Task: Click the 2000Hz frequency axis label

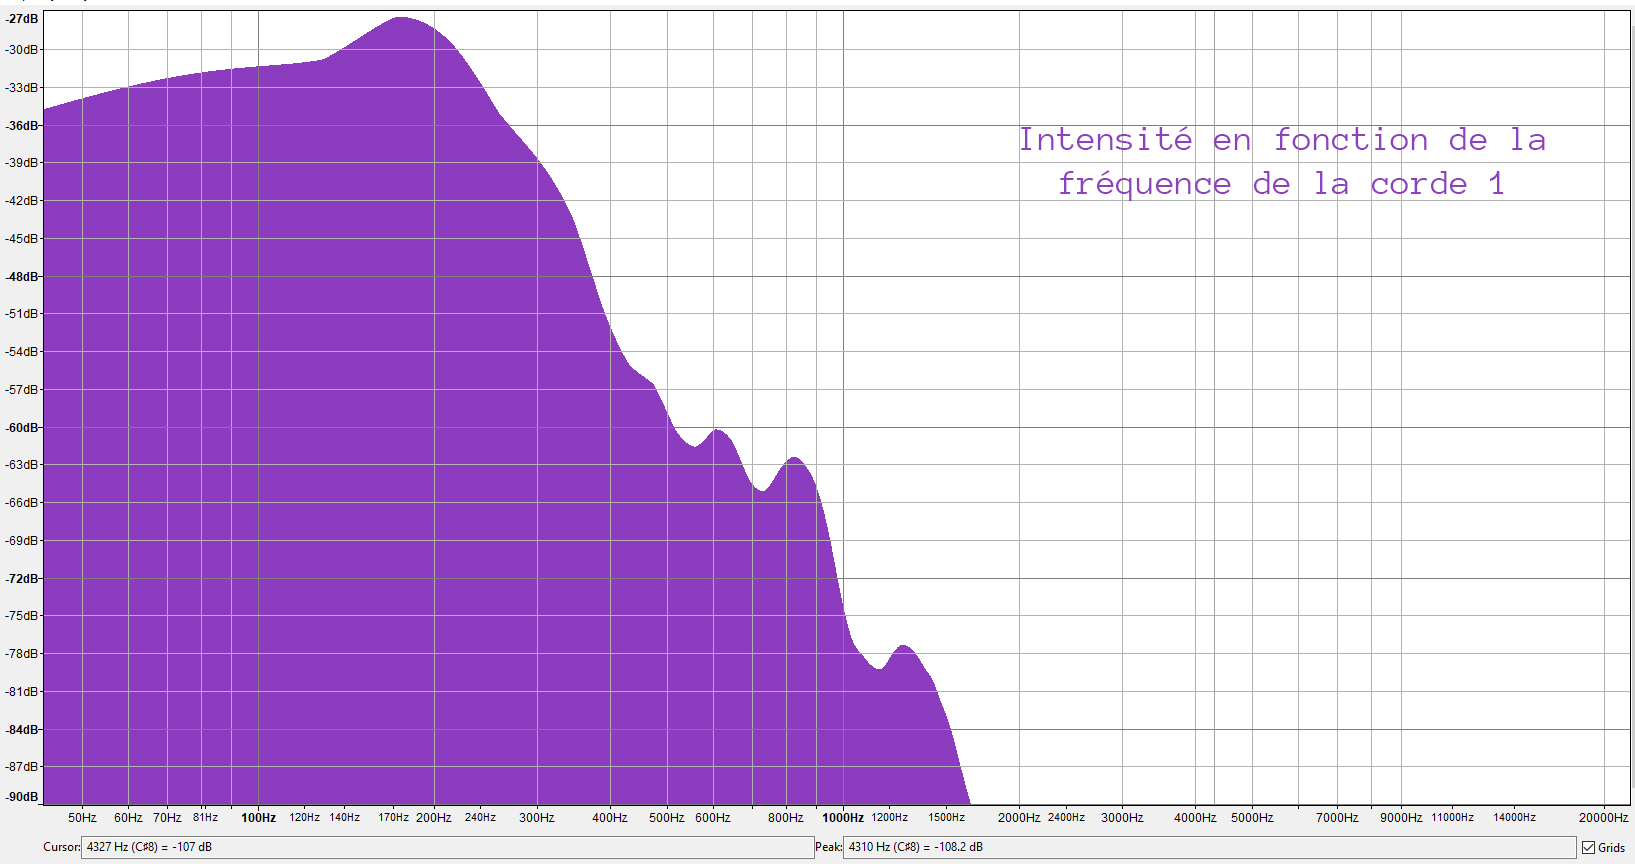Action: coord(1018,818)
